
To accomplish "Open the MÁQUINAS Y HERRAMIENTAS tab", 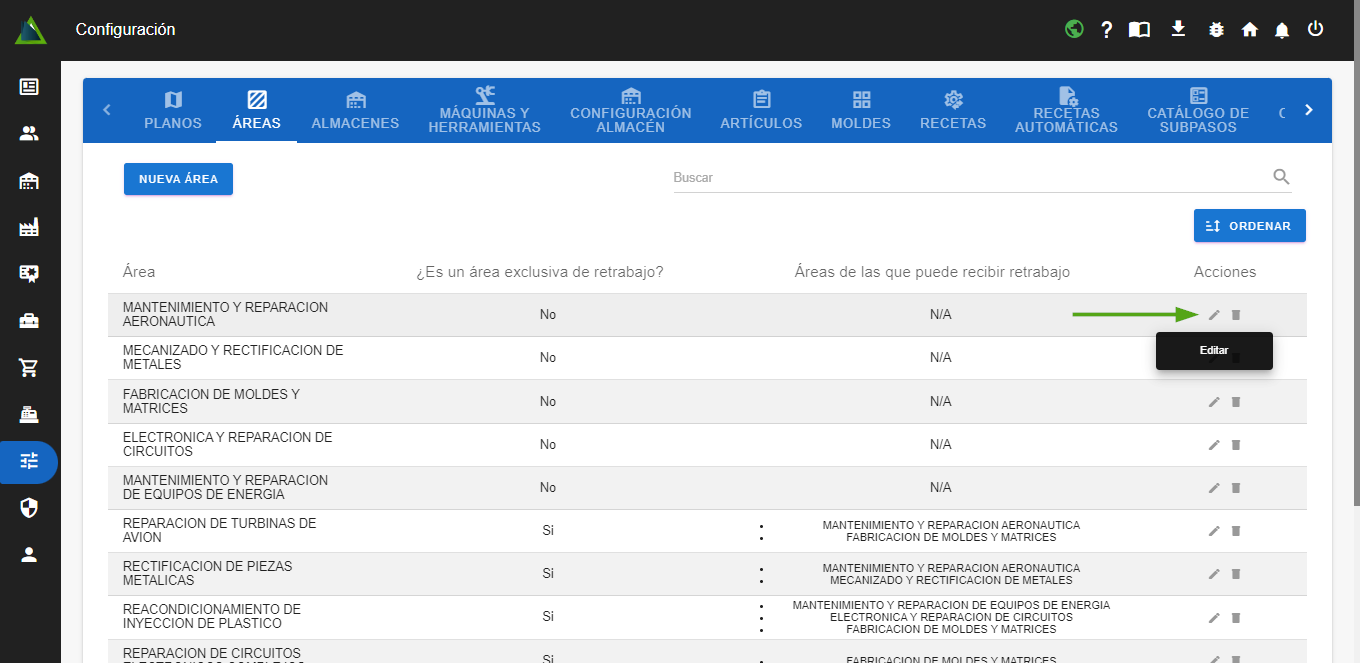I will (484, 110).
